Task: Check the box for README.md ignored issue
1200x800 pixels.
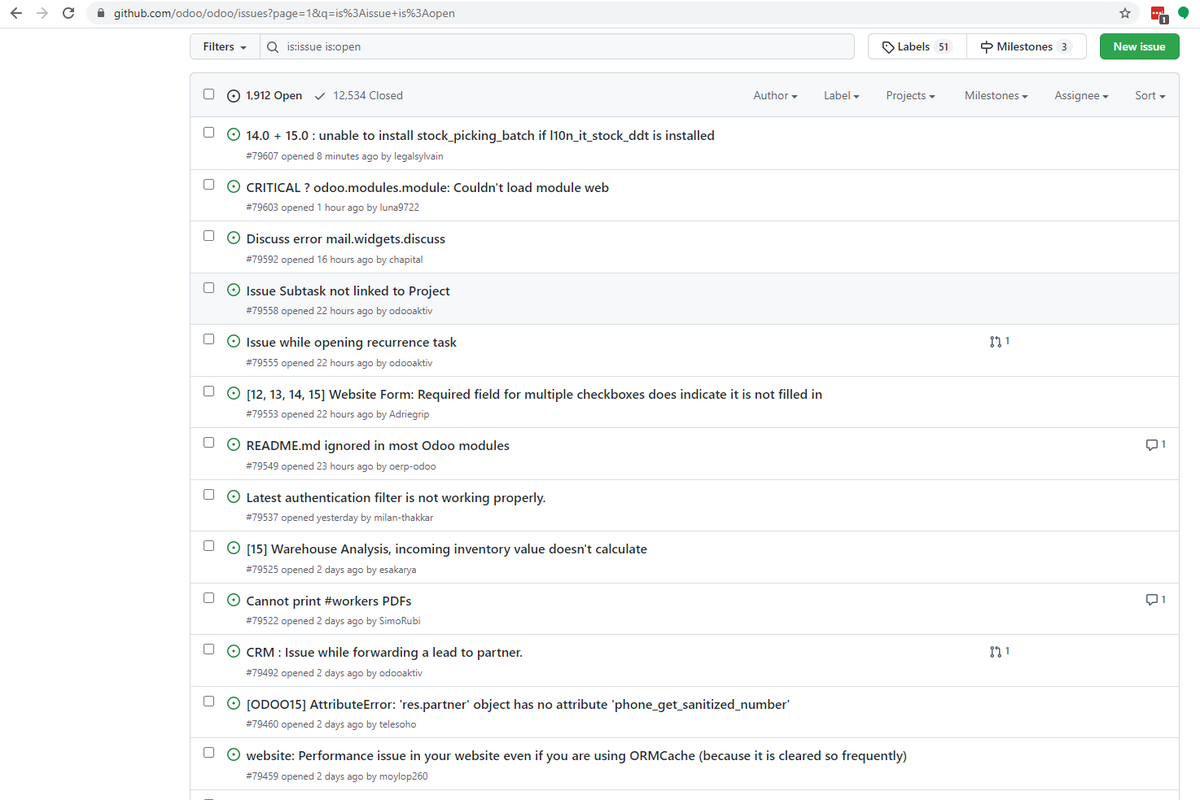Action: pos(209,442)
